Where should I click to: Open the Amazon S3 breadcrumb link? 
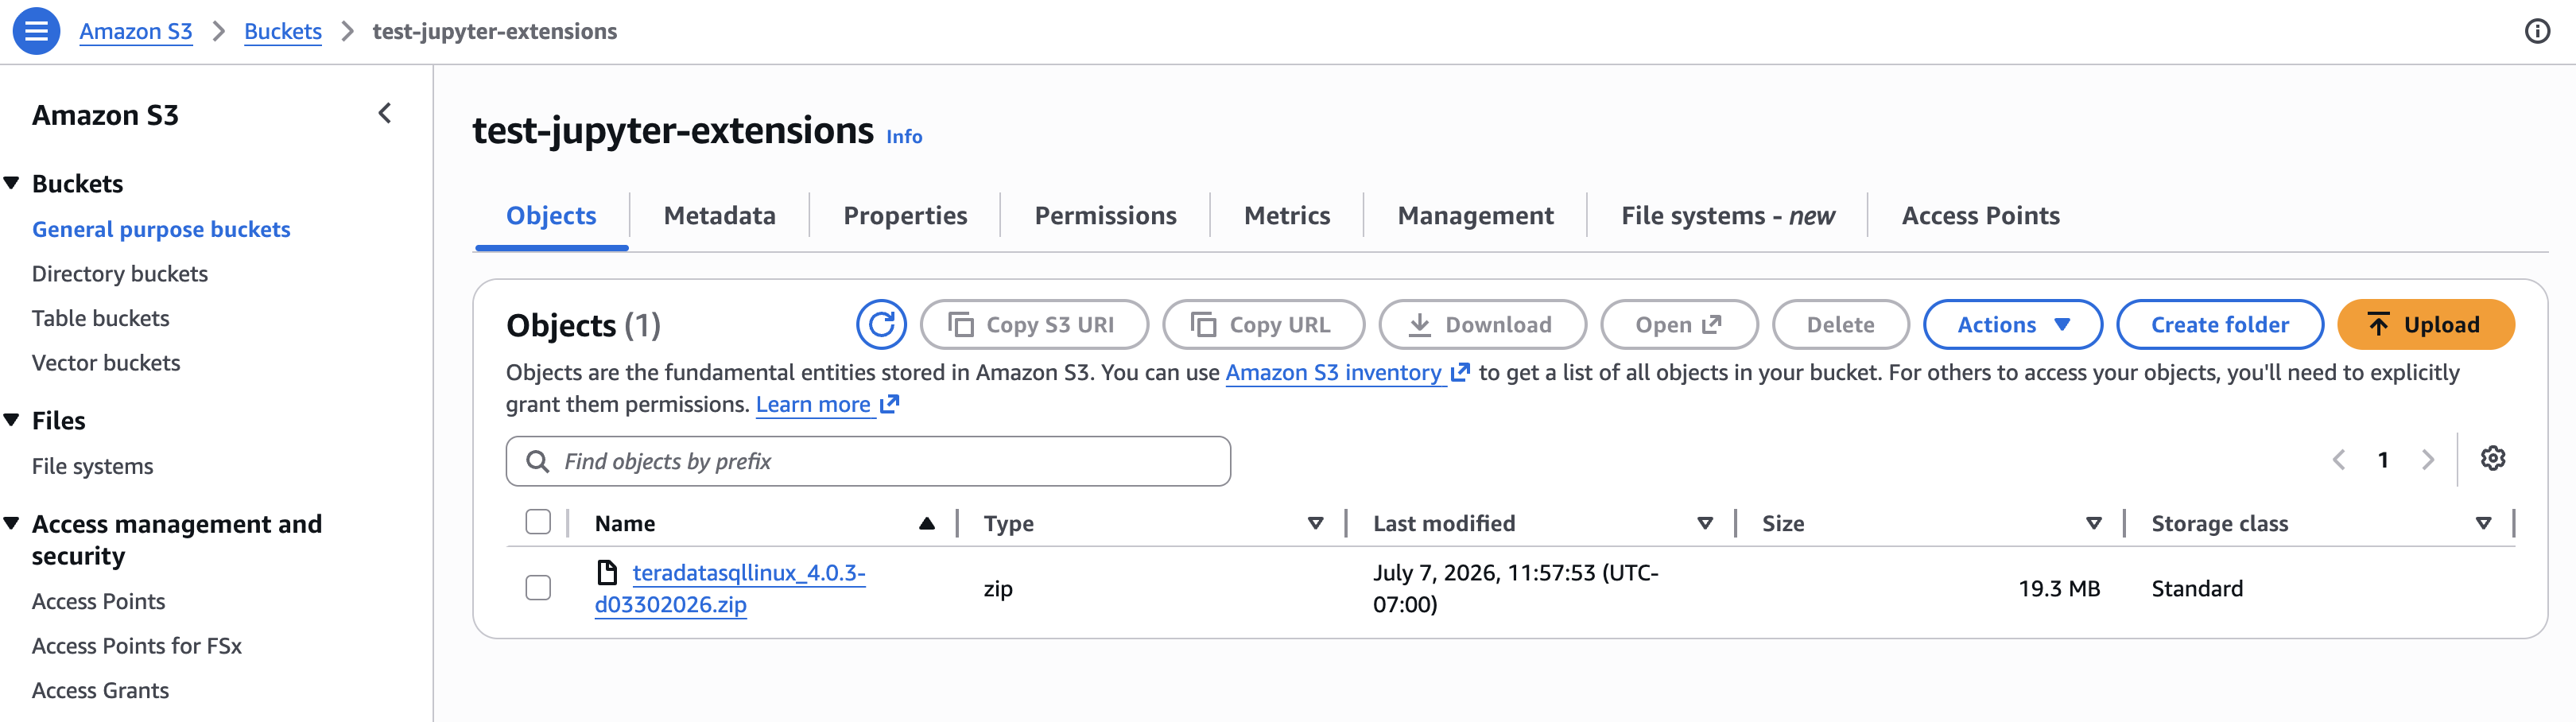tap(136, 31)
